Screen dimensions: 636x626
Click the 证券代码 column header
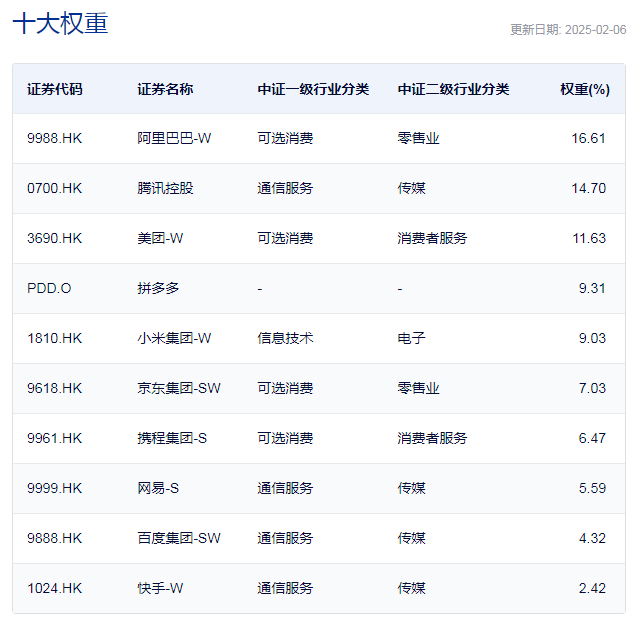[55, 89]
